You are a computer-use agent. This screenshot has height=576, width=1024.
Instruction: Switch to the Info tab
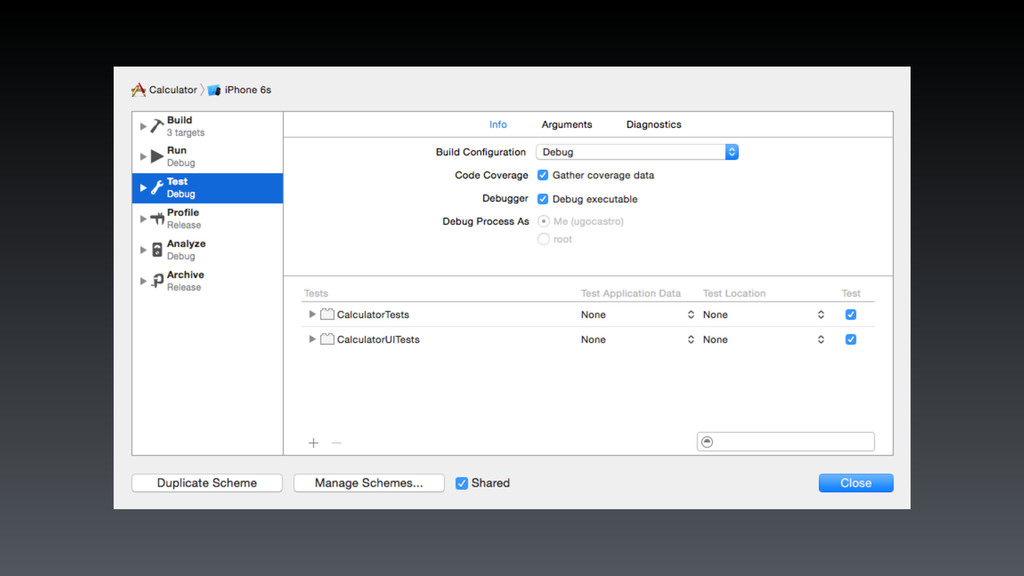(498, 124)
